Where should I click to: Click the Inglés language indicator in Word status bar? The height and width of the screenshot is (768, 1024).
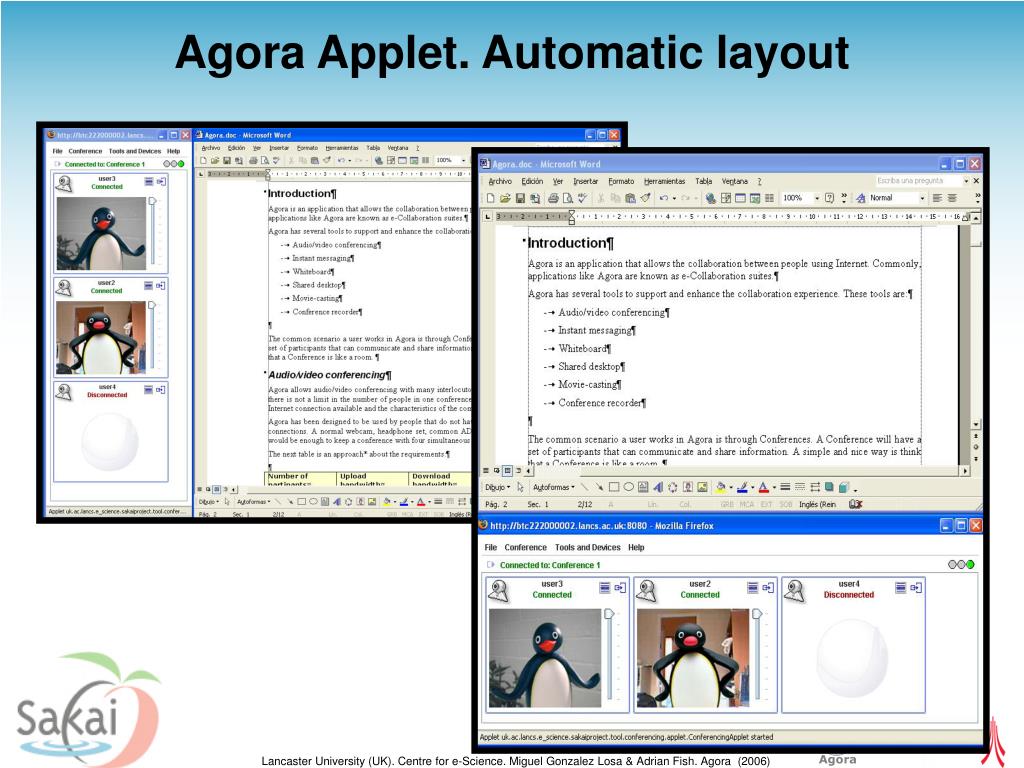[x=818, y=504]
